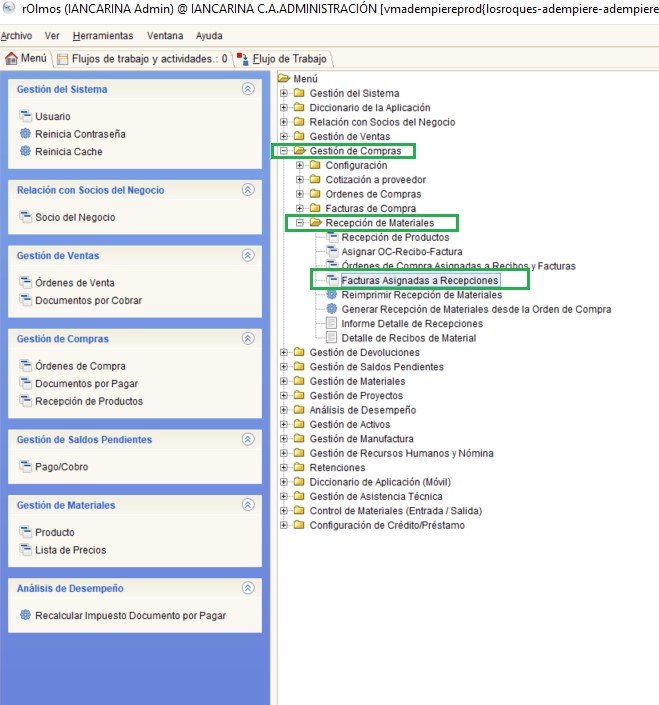Viewport: 659px width, 705px height.
Task: Collapse the Gestión de Compras tree node
Action: click(284, 151)
